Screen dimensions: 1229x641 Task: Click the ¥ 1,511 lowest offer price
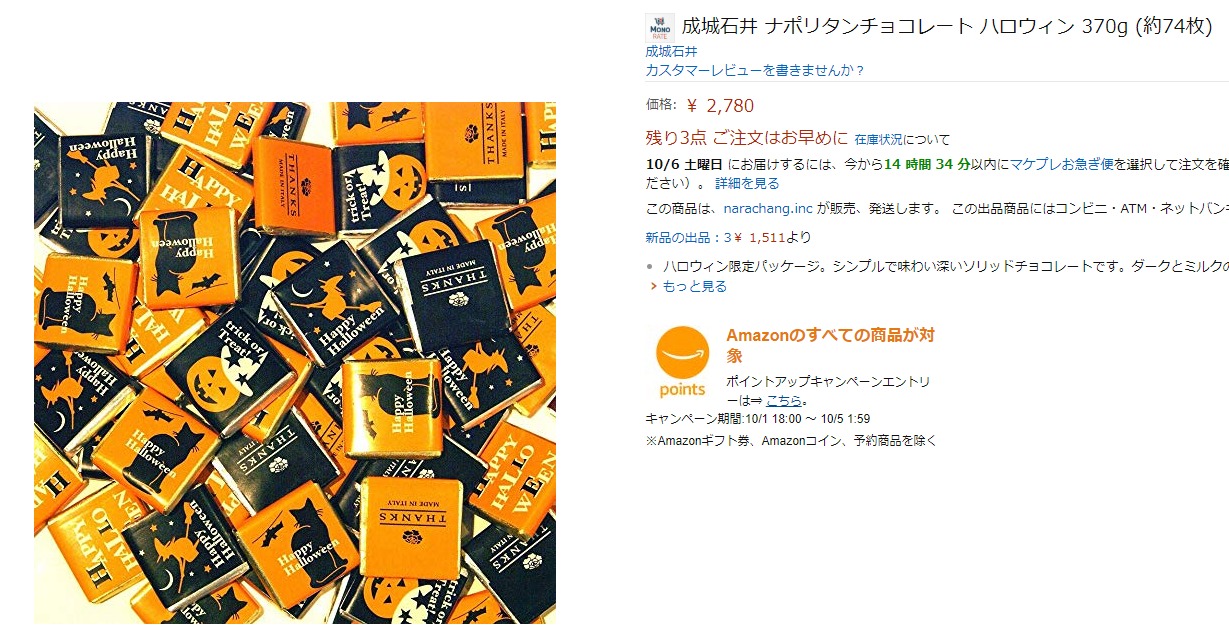758,237
